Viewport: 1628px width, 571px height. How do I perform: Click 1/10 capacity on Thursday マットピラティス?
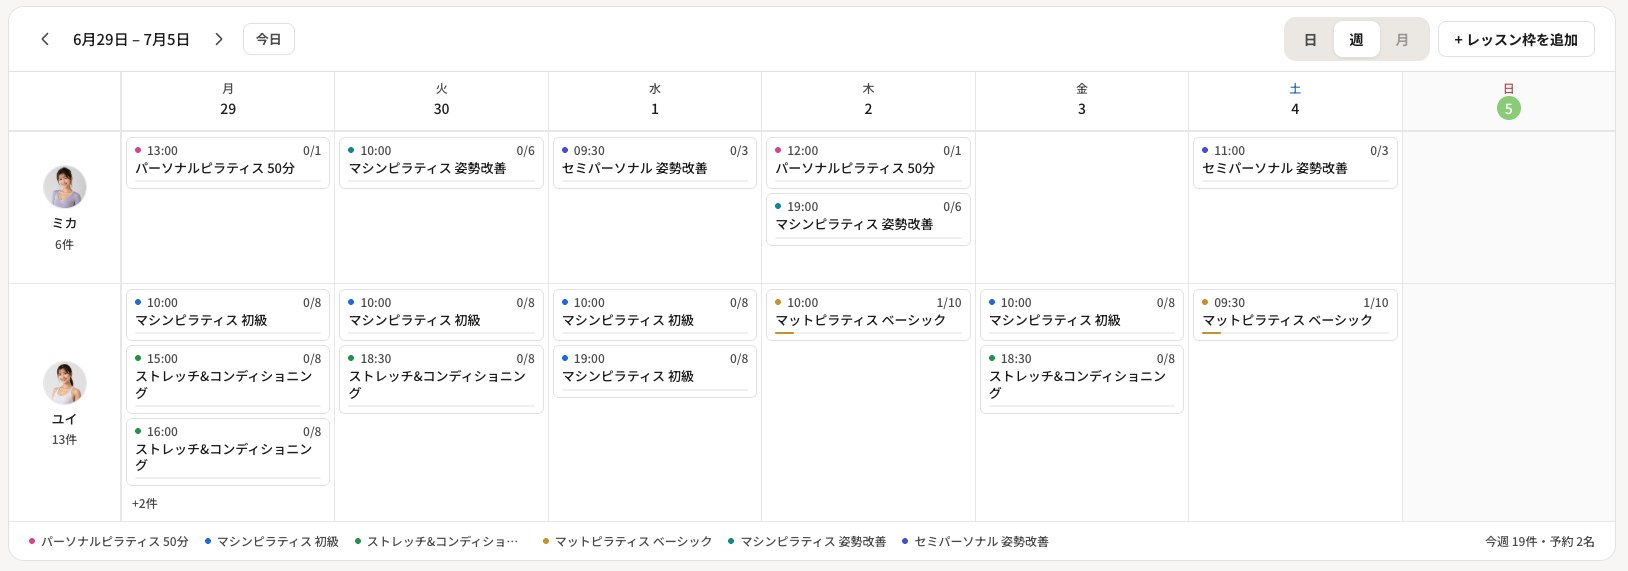(948, 303)
